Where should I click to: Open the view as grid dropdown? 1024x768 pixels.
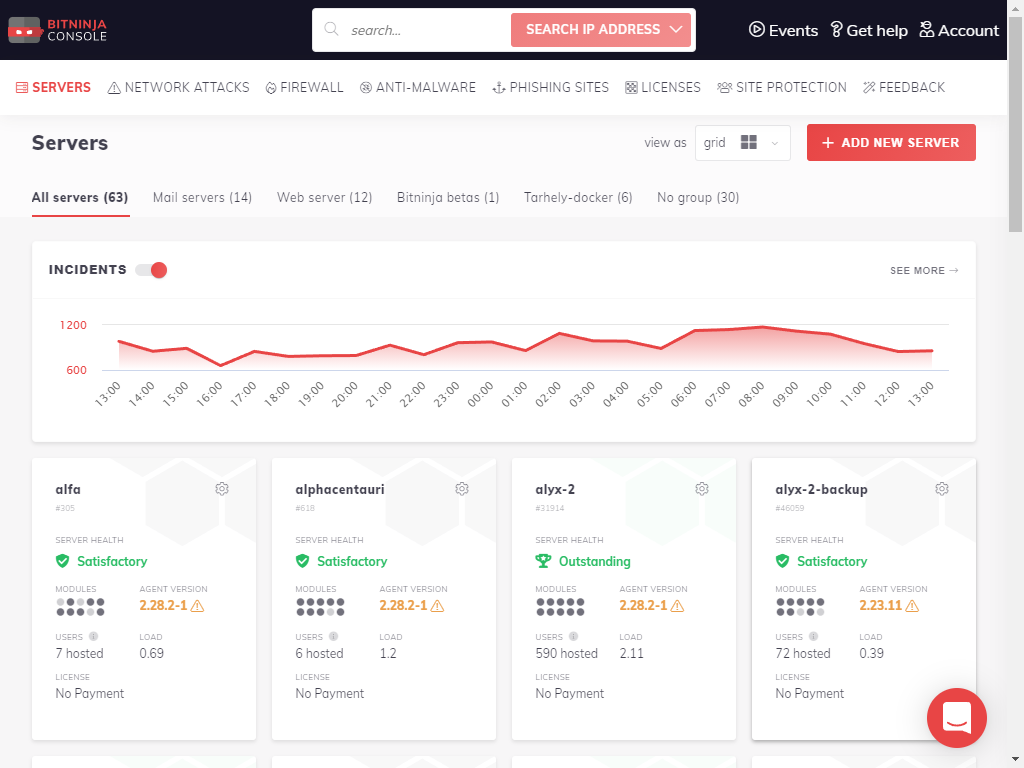pyautogui.click(x=746, y=143)
